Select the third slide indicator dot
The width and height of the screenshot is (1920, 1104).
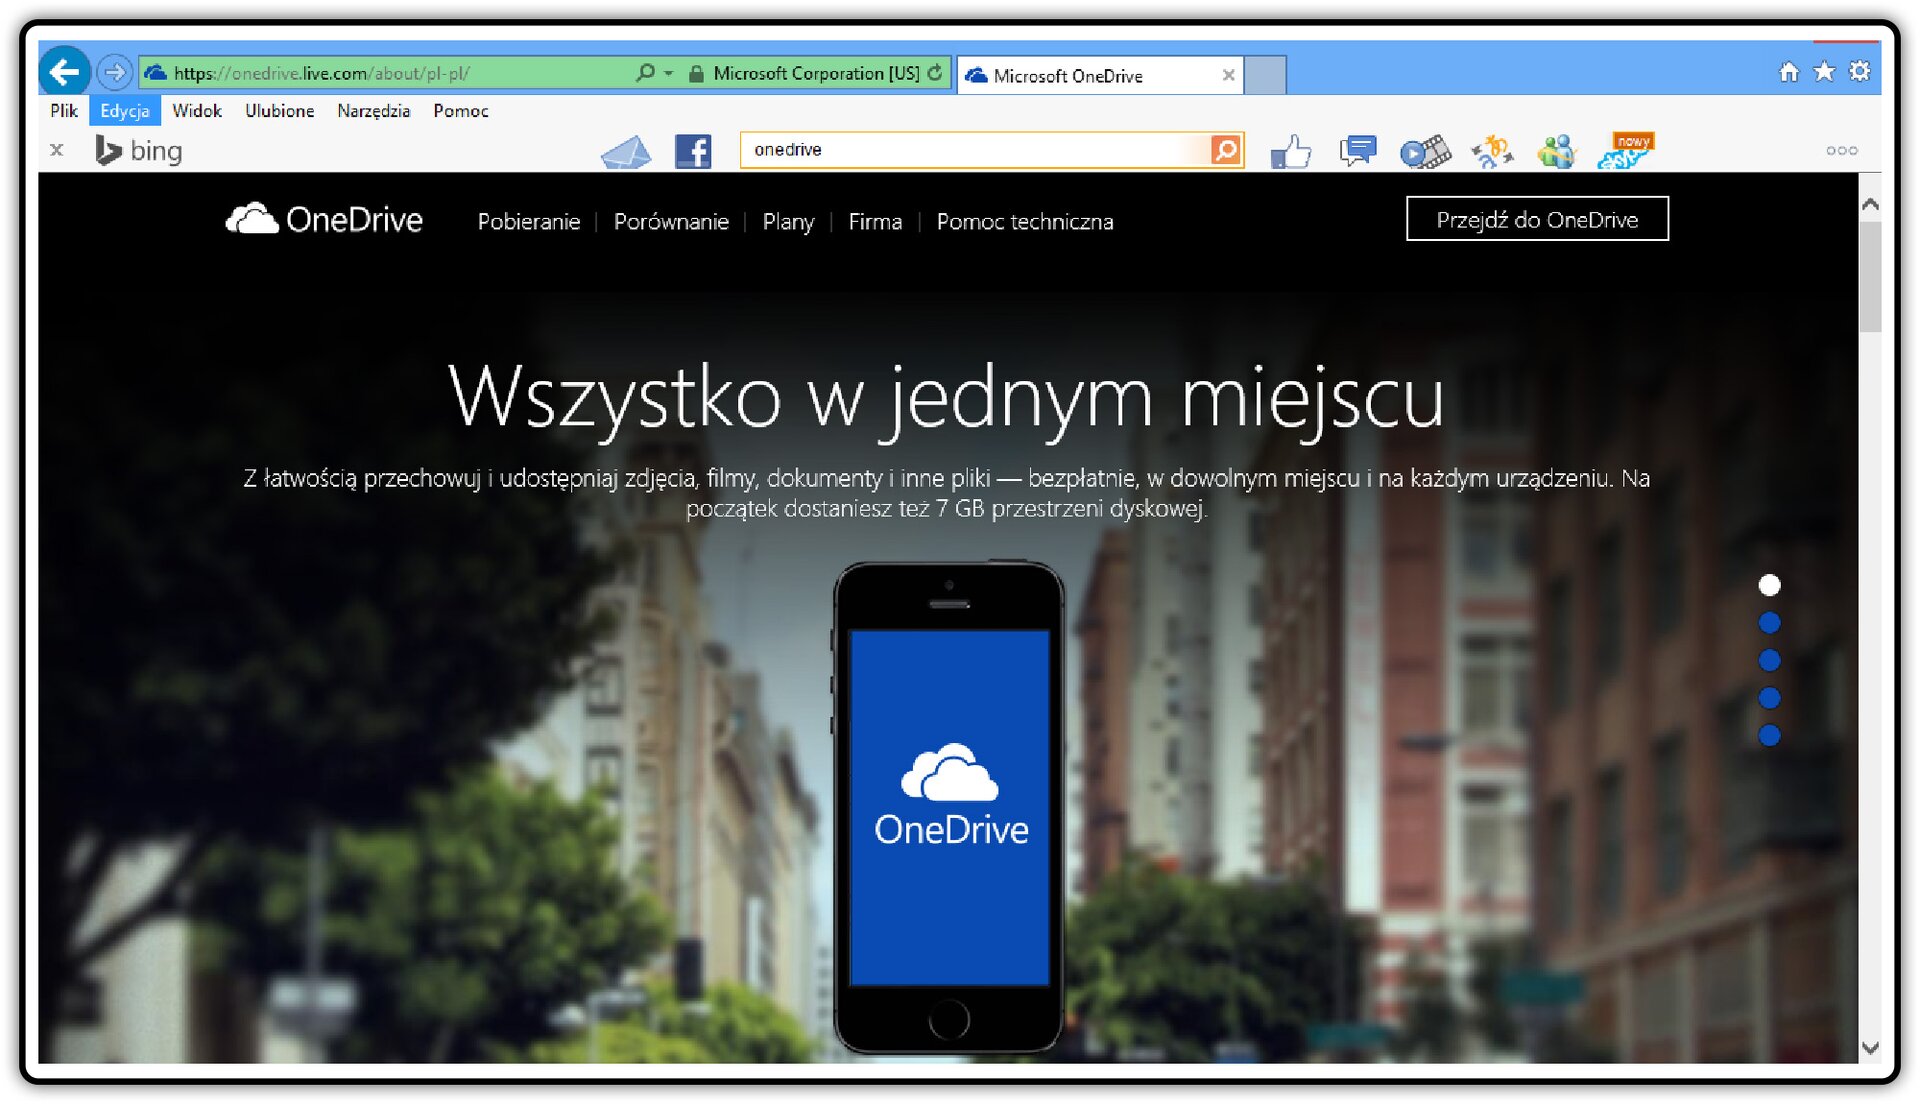pos(1769,660)
